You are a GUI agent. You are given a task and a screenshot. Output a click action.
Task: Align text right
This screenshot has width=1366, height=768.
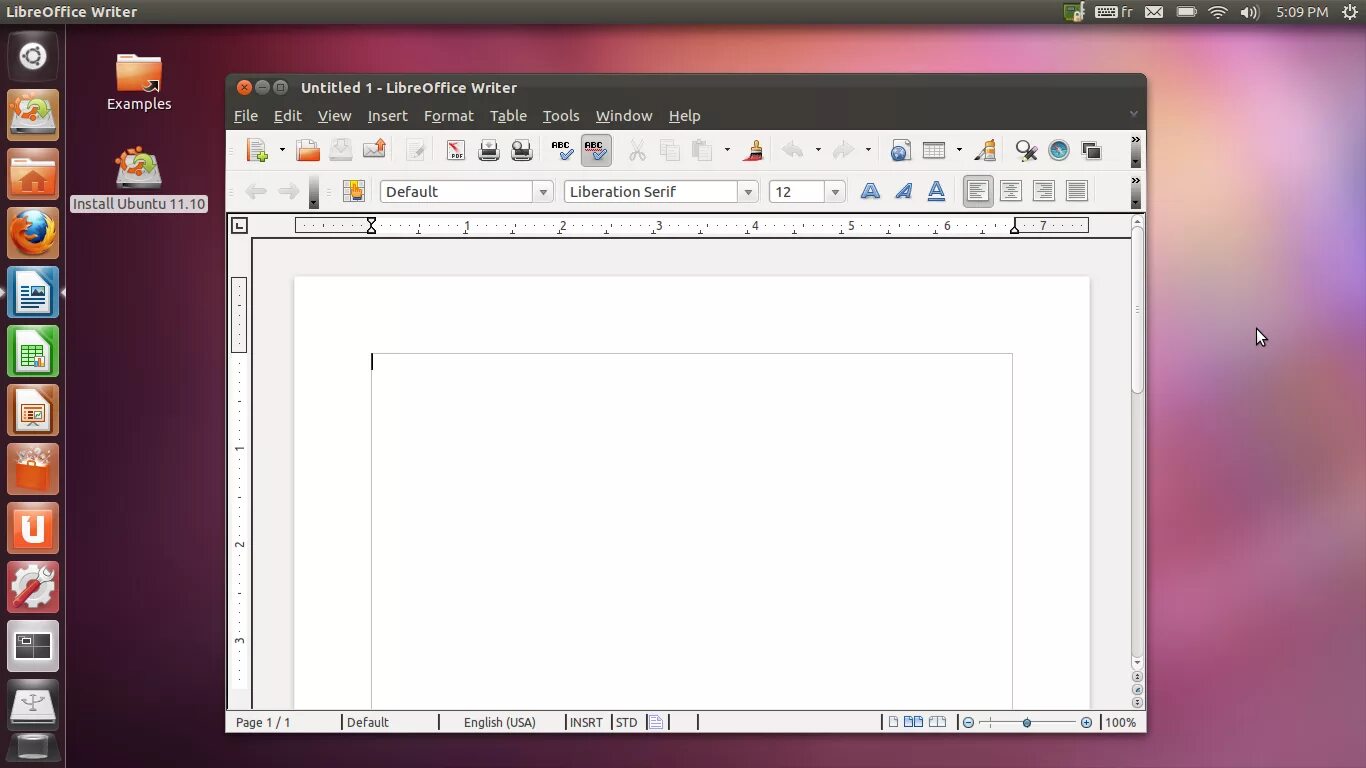[1044, 191]
